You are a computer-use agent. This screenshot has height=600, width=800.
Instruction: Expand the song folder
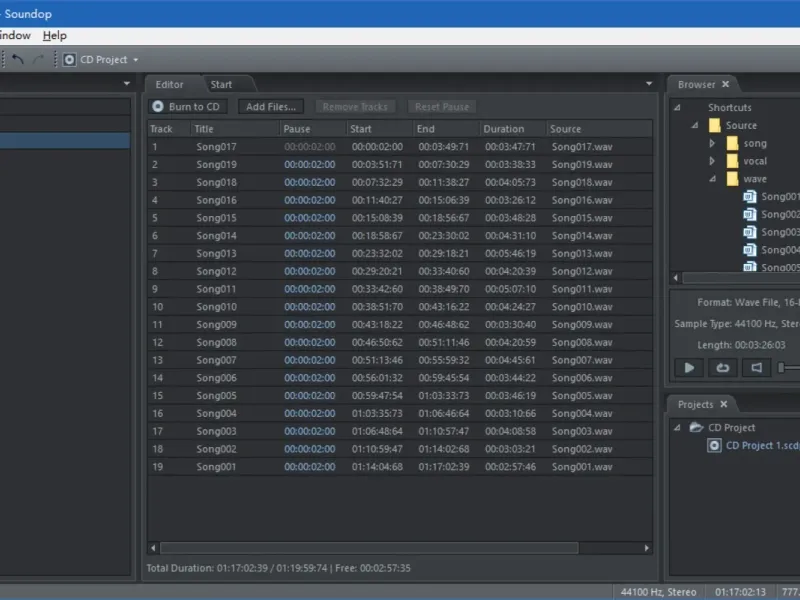click(712, 143)
